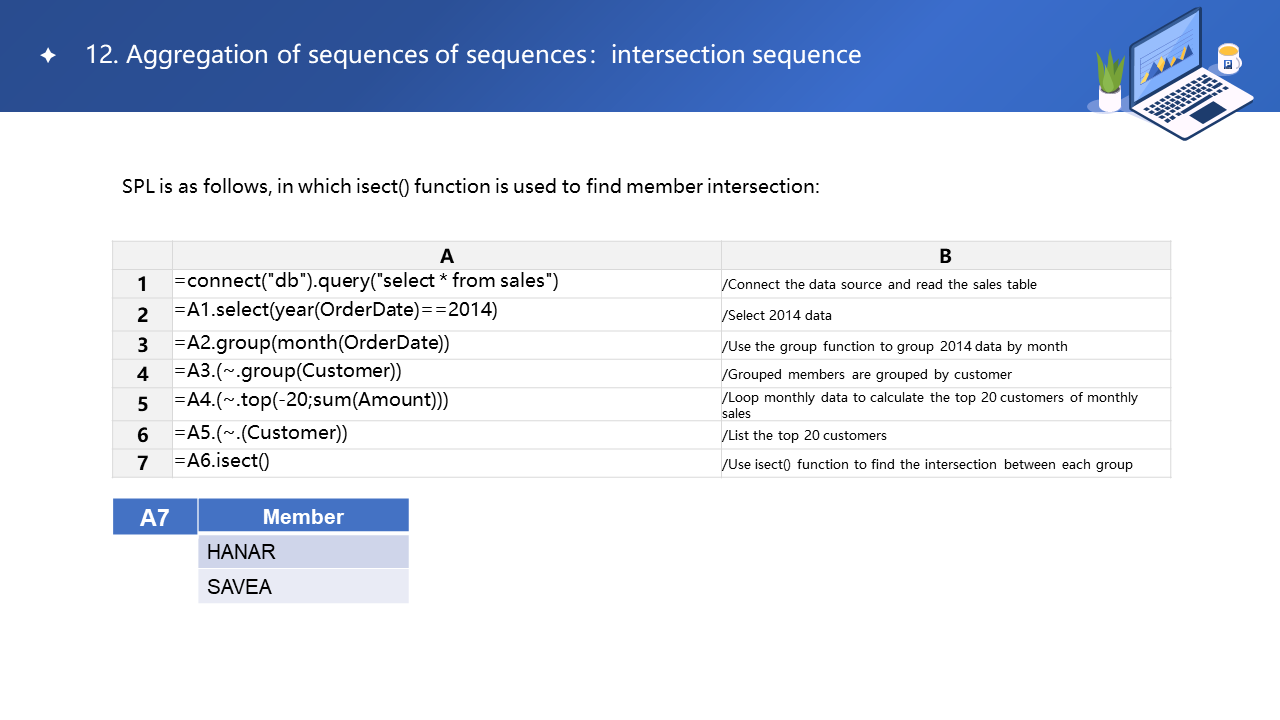The width and height of the screenshot is (1280, 720).
Task: Click the blue A7 result label
Action: 154,517
